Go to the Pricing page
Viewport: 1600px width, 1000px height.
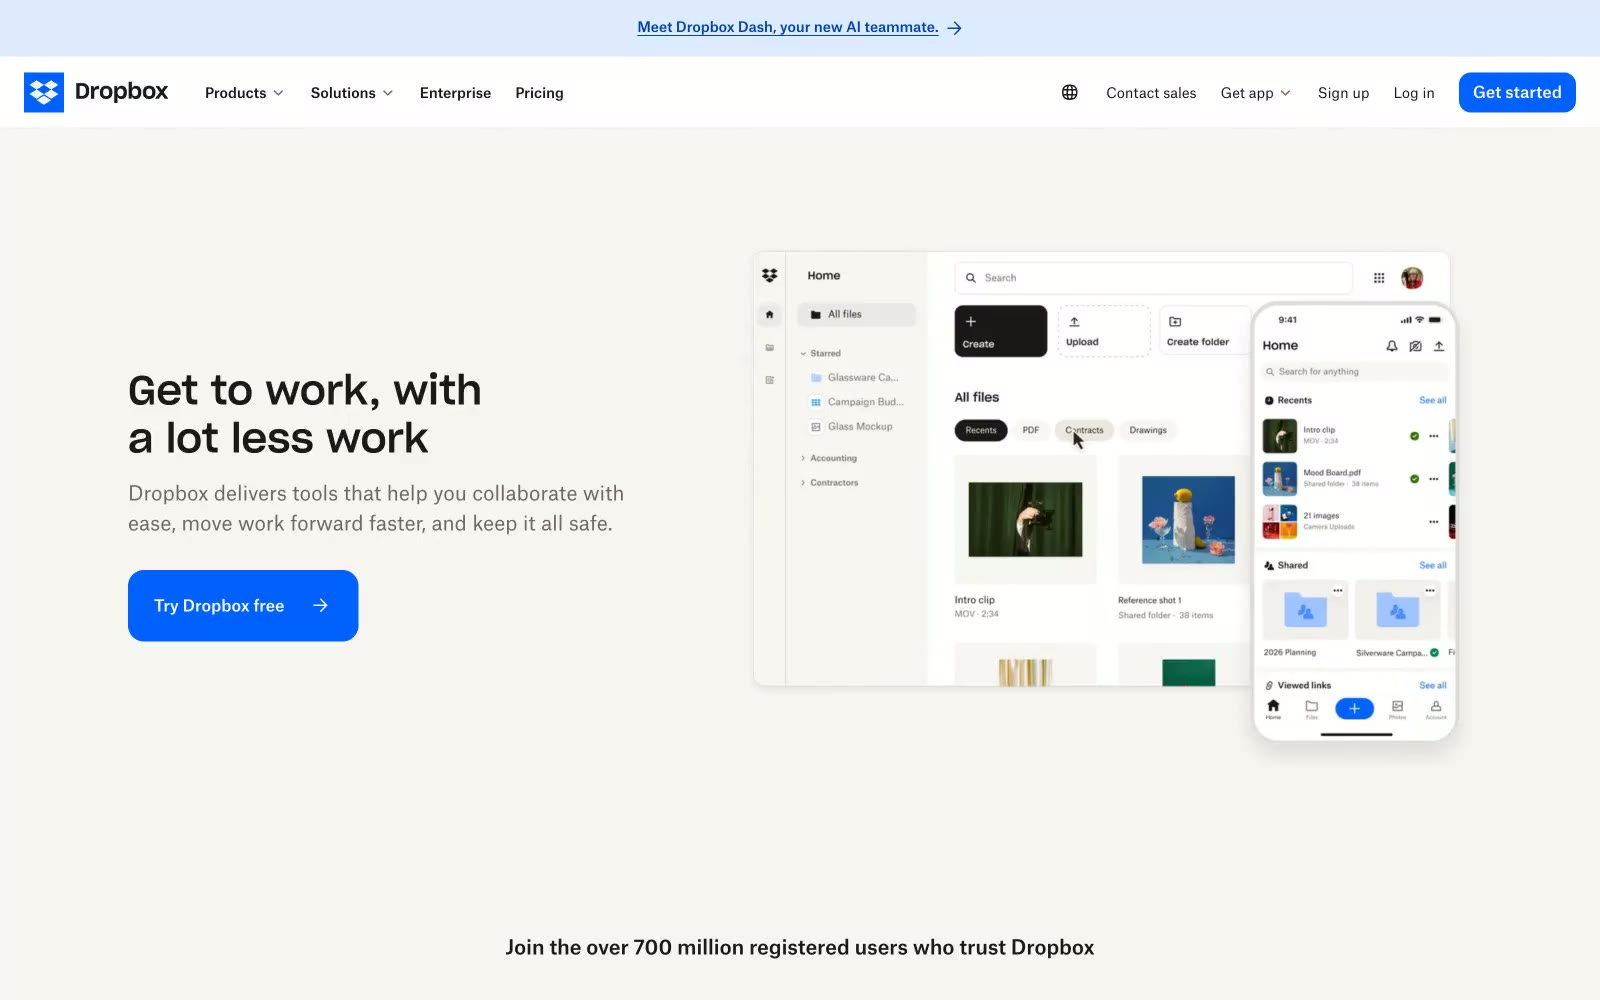(x=539, y=93)
